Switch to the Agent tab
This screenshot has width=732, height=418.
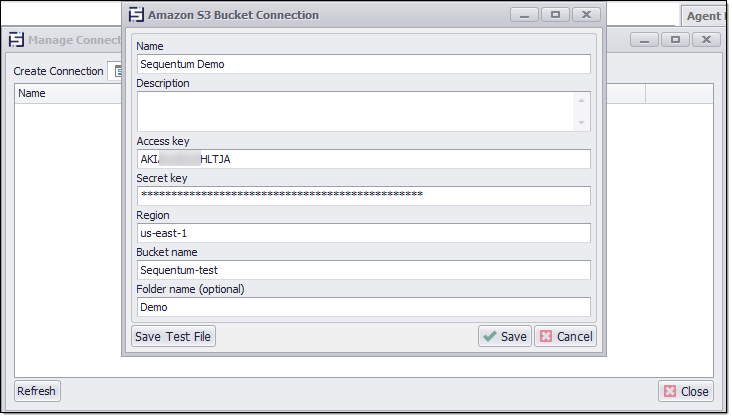706,15
